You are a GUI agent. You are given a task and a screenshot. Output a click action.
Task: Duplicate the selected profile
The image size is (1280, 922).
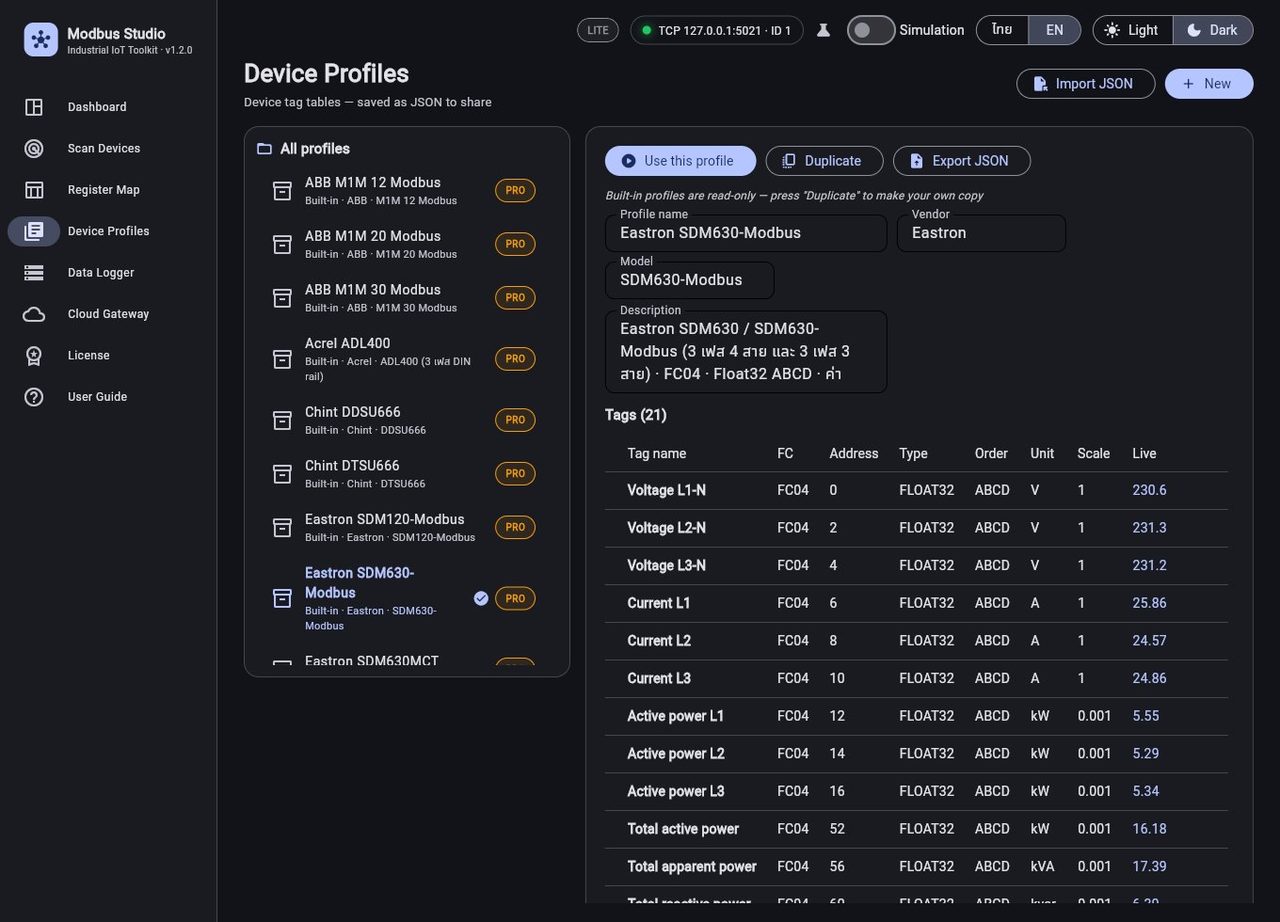tap(824, 161)
